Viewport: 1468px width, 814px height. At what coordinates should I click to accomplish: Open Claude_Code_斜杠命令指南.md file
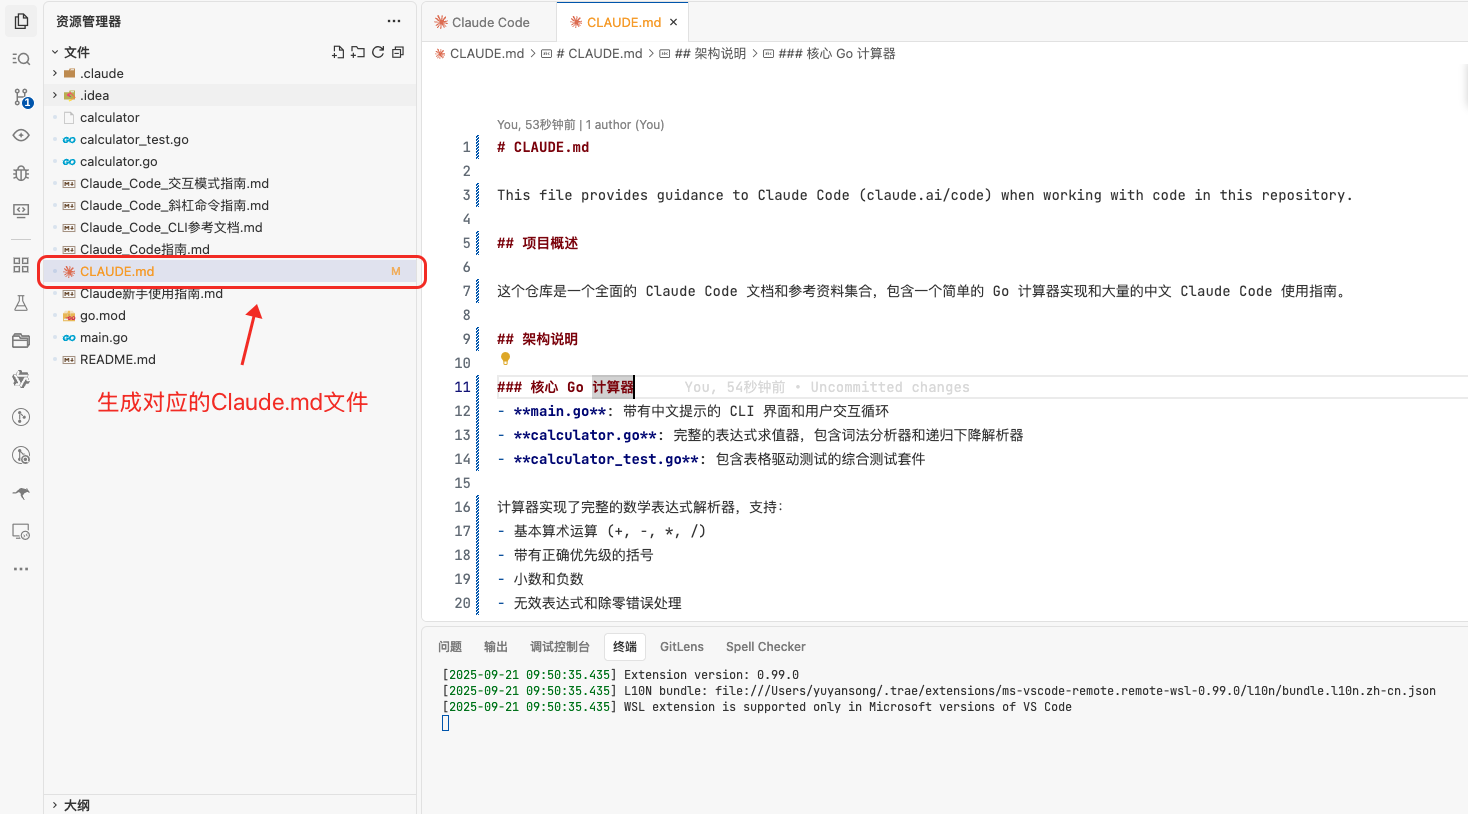(230, 205)
